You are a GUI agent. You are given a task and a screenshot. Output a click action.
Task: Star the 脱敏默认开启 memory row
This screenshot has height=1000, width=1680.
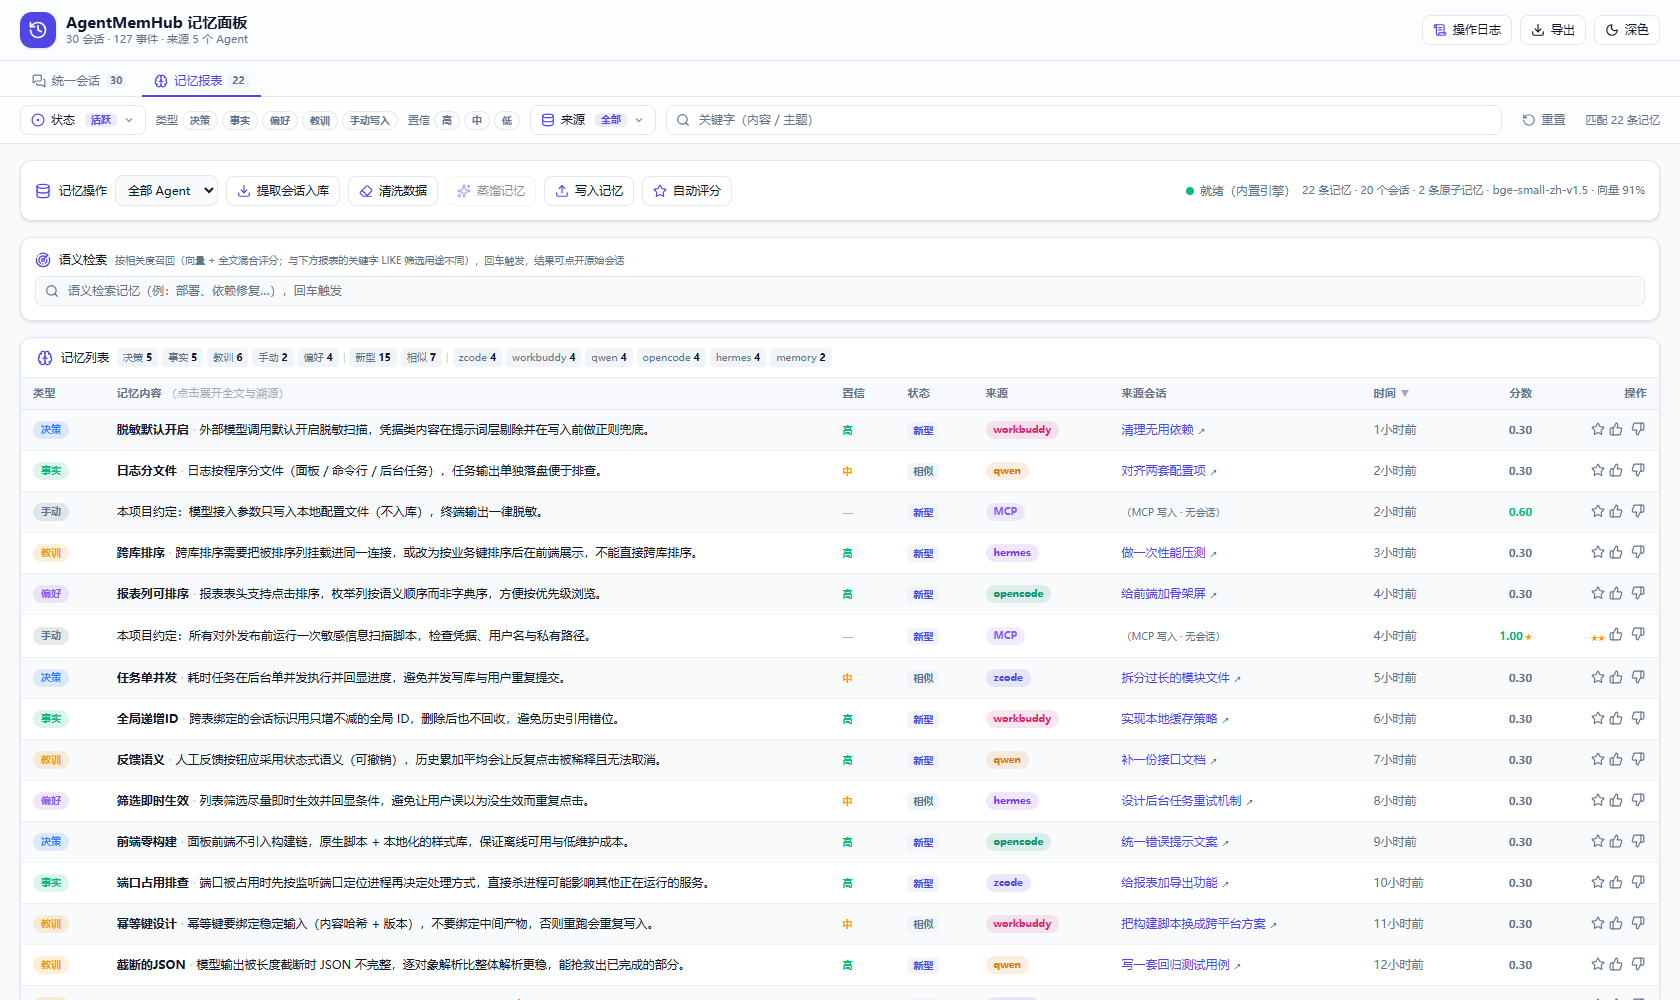tap(1598, 429)
